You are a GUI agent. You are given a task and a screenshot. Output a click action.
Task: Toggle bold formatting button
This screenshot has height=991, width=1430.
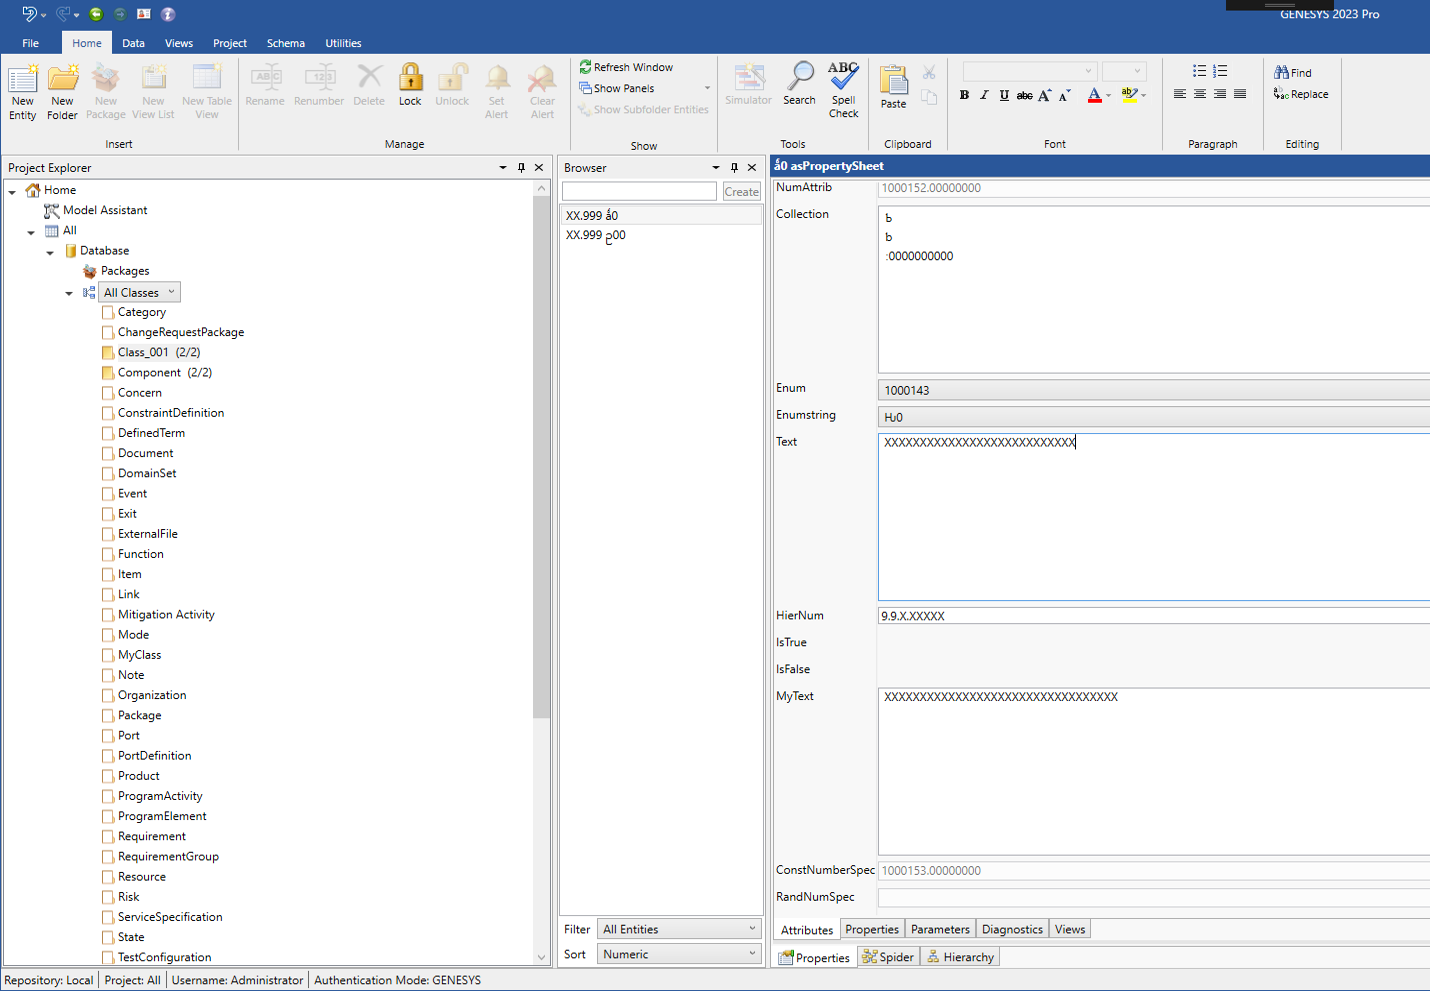(964, 95)
